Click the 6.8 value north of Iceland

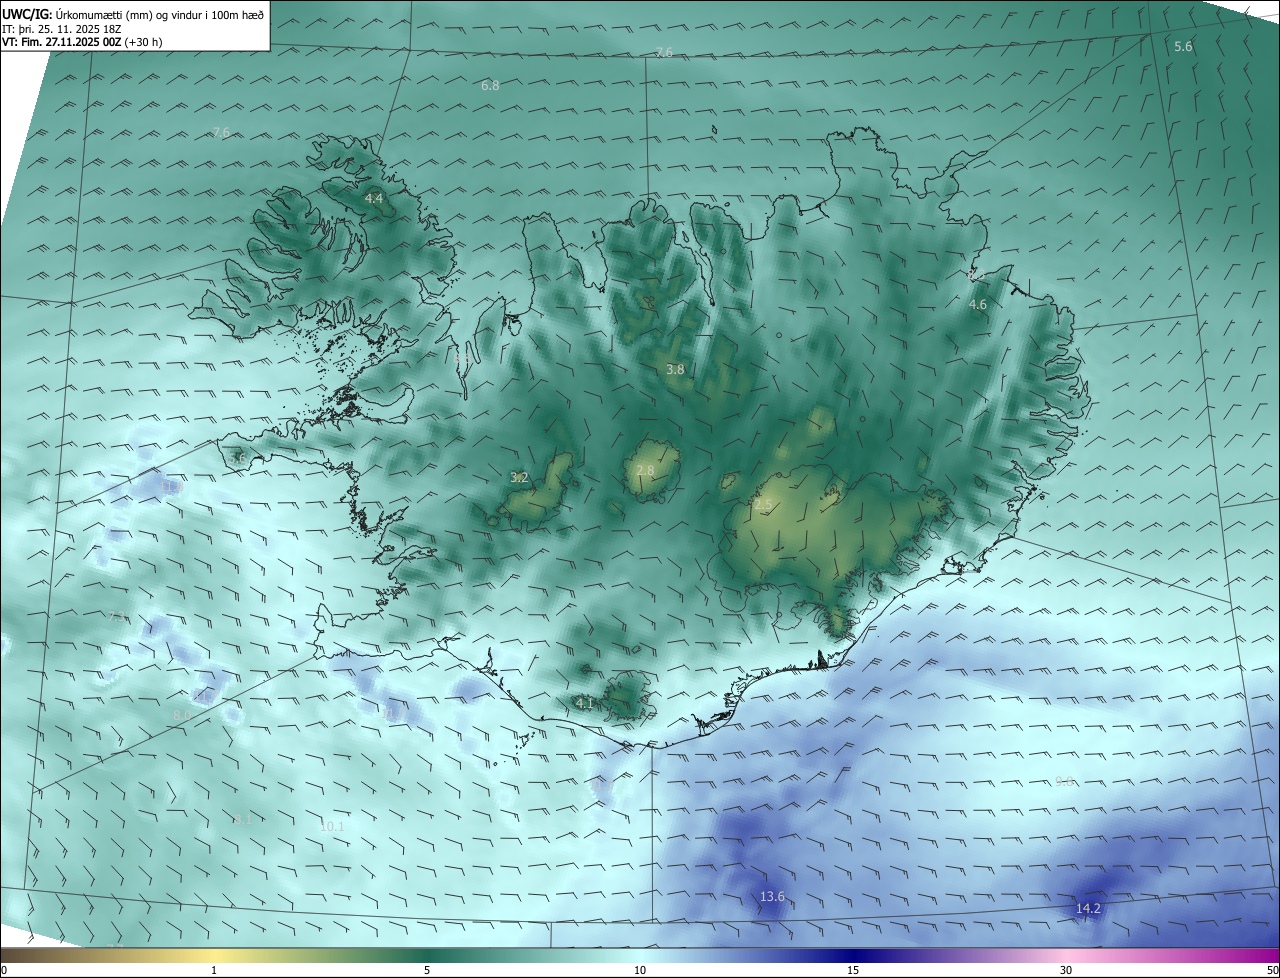tap(490, 86)
